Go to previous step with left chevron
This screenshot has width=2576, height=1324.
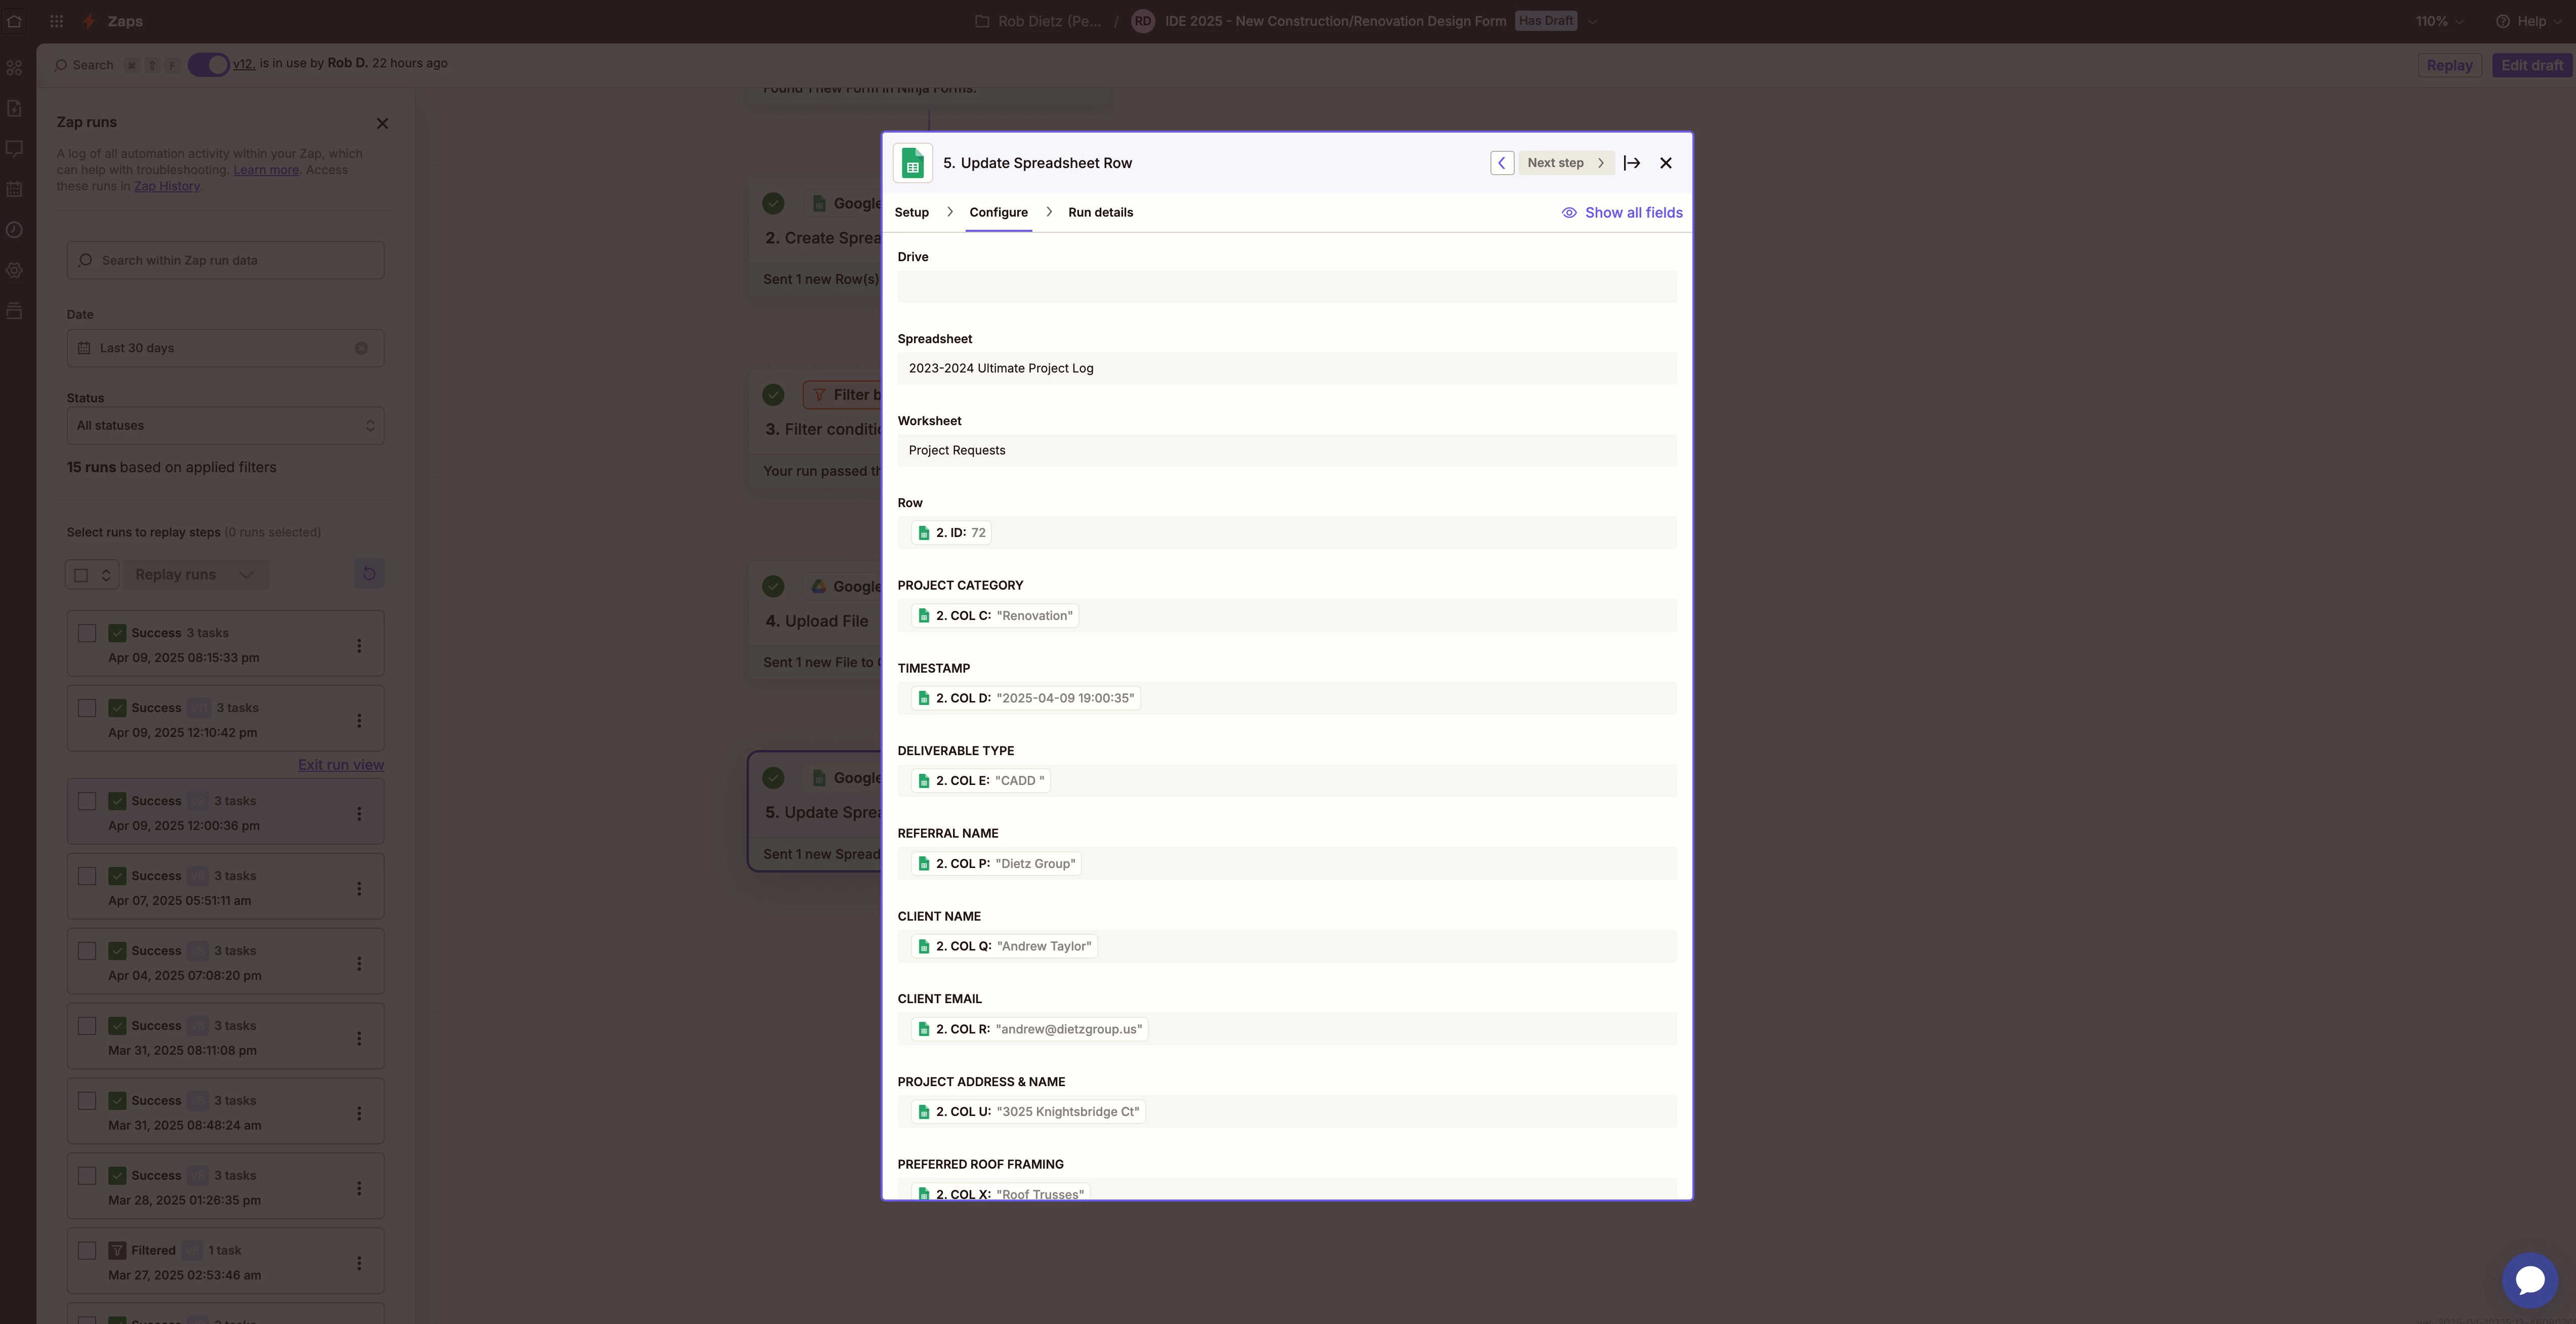click(1501, 163)
